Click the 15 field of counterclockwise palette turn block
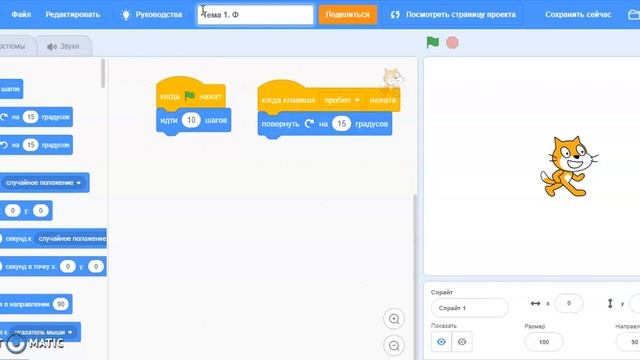This screenshot has height=360, width=640. [x=31, y=145]
